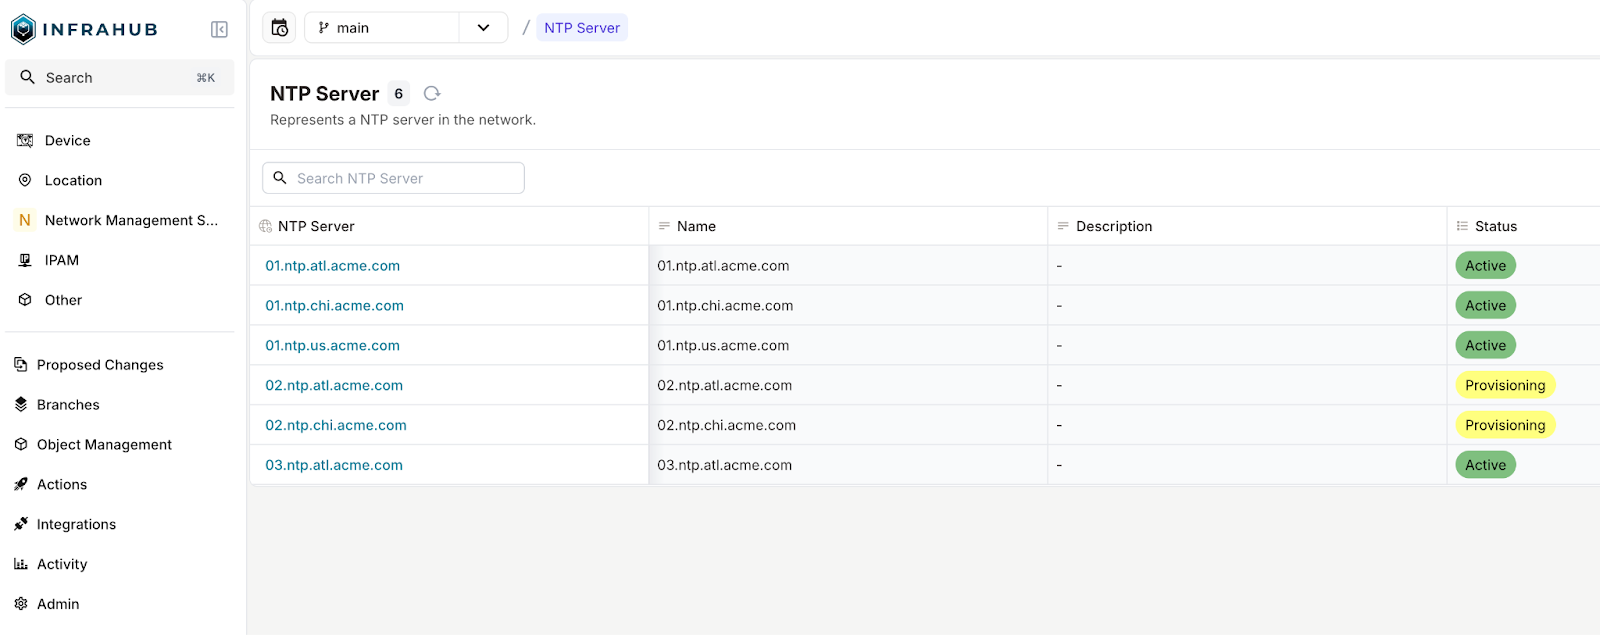Click the IPAM icon

25,260
